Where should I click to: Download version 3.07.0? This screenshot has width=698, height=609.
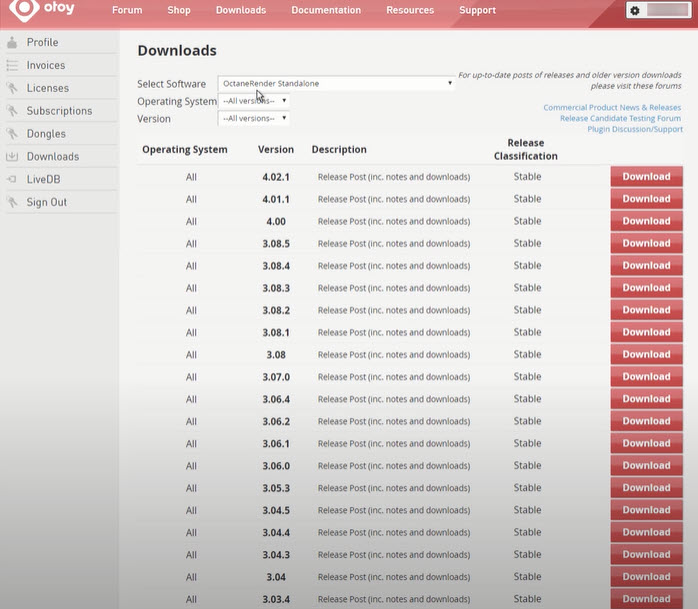[x=646, y=377]
